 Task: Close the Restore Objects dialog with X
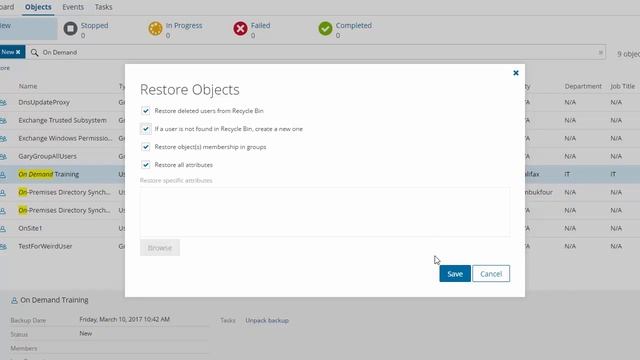(x=516, y=73)
